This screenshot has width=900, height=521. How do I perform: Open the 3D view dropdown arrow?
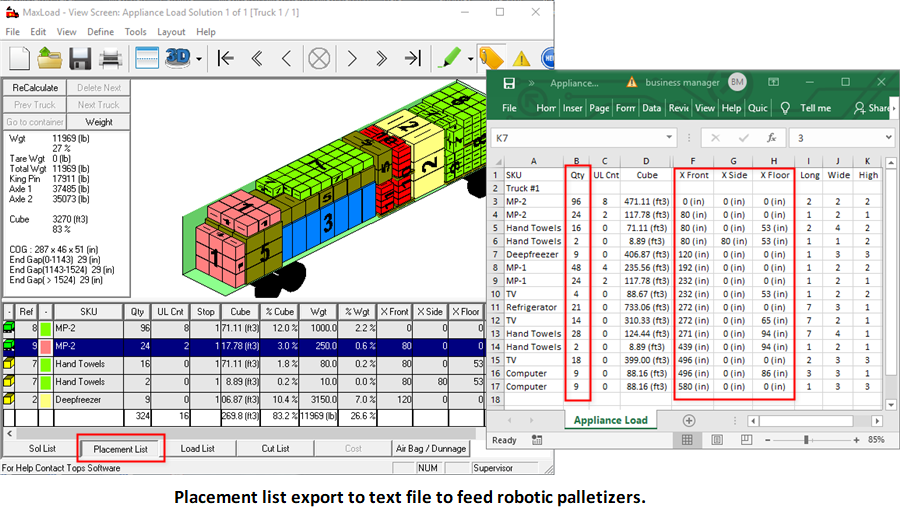point(199,59)
